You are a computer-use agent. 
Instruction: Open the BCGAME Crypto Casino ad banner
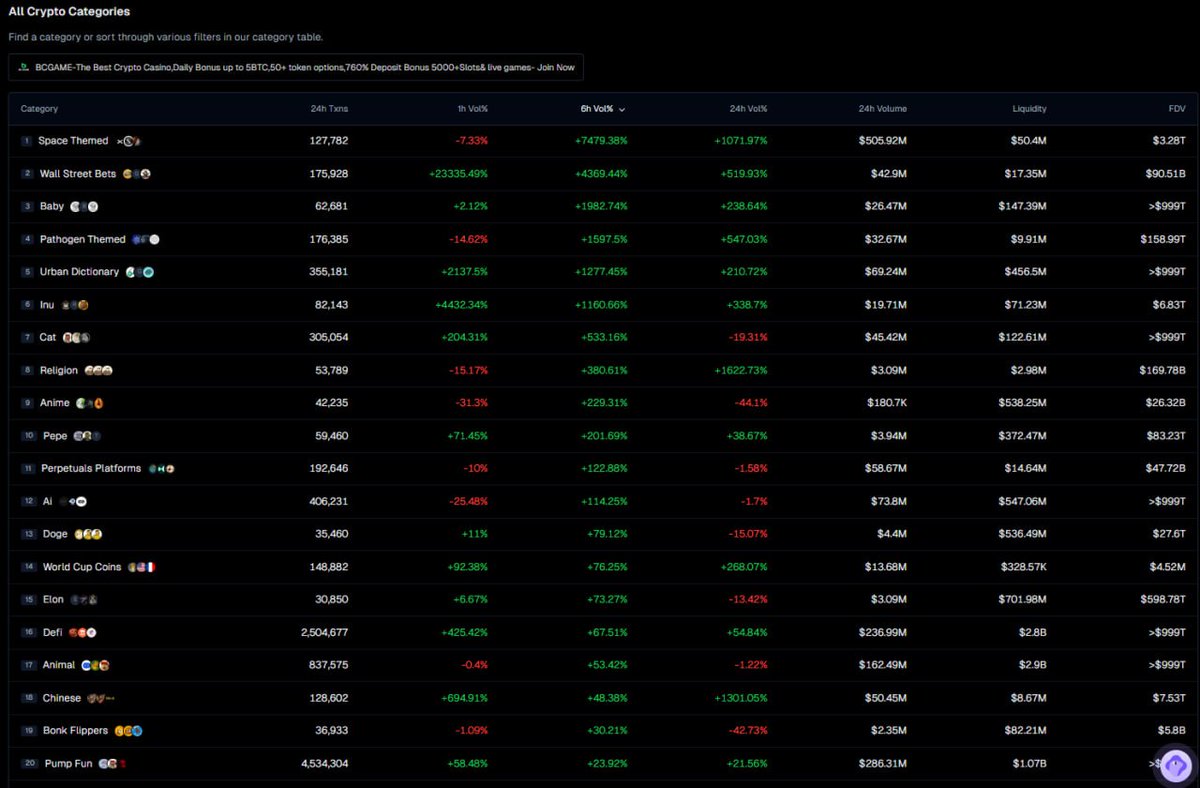pos(296,68)
